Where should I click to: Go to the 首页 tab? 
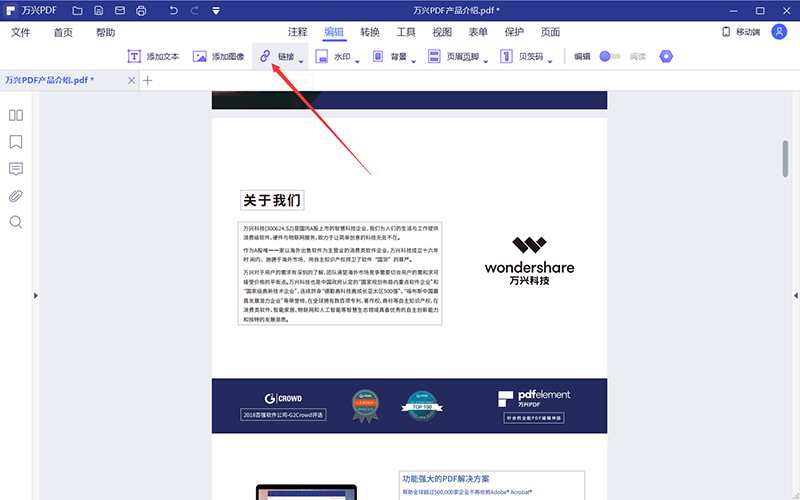(63, 33)
